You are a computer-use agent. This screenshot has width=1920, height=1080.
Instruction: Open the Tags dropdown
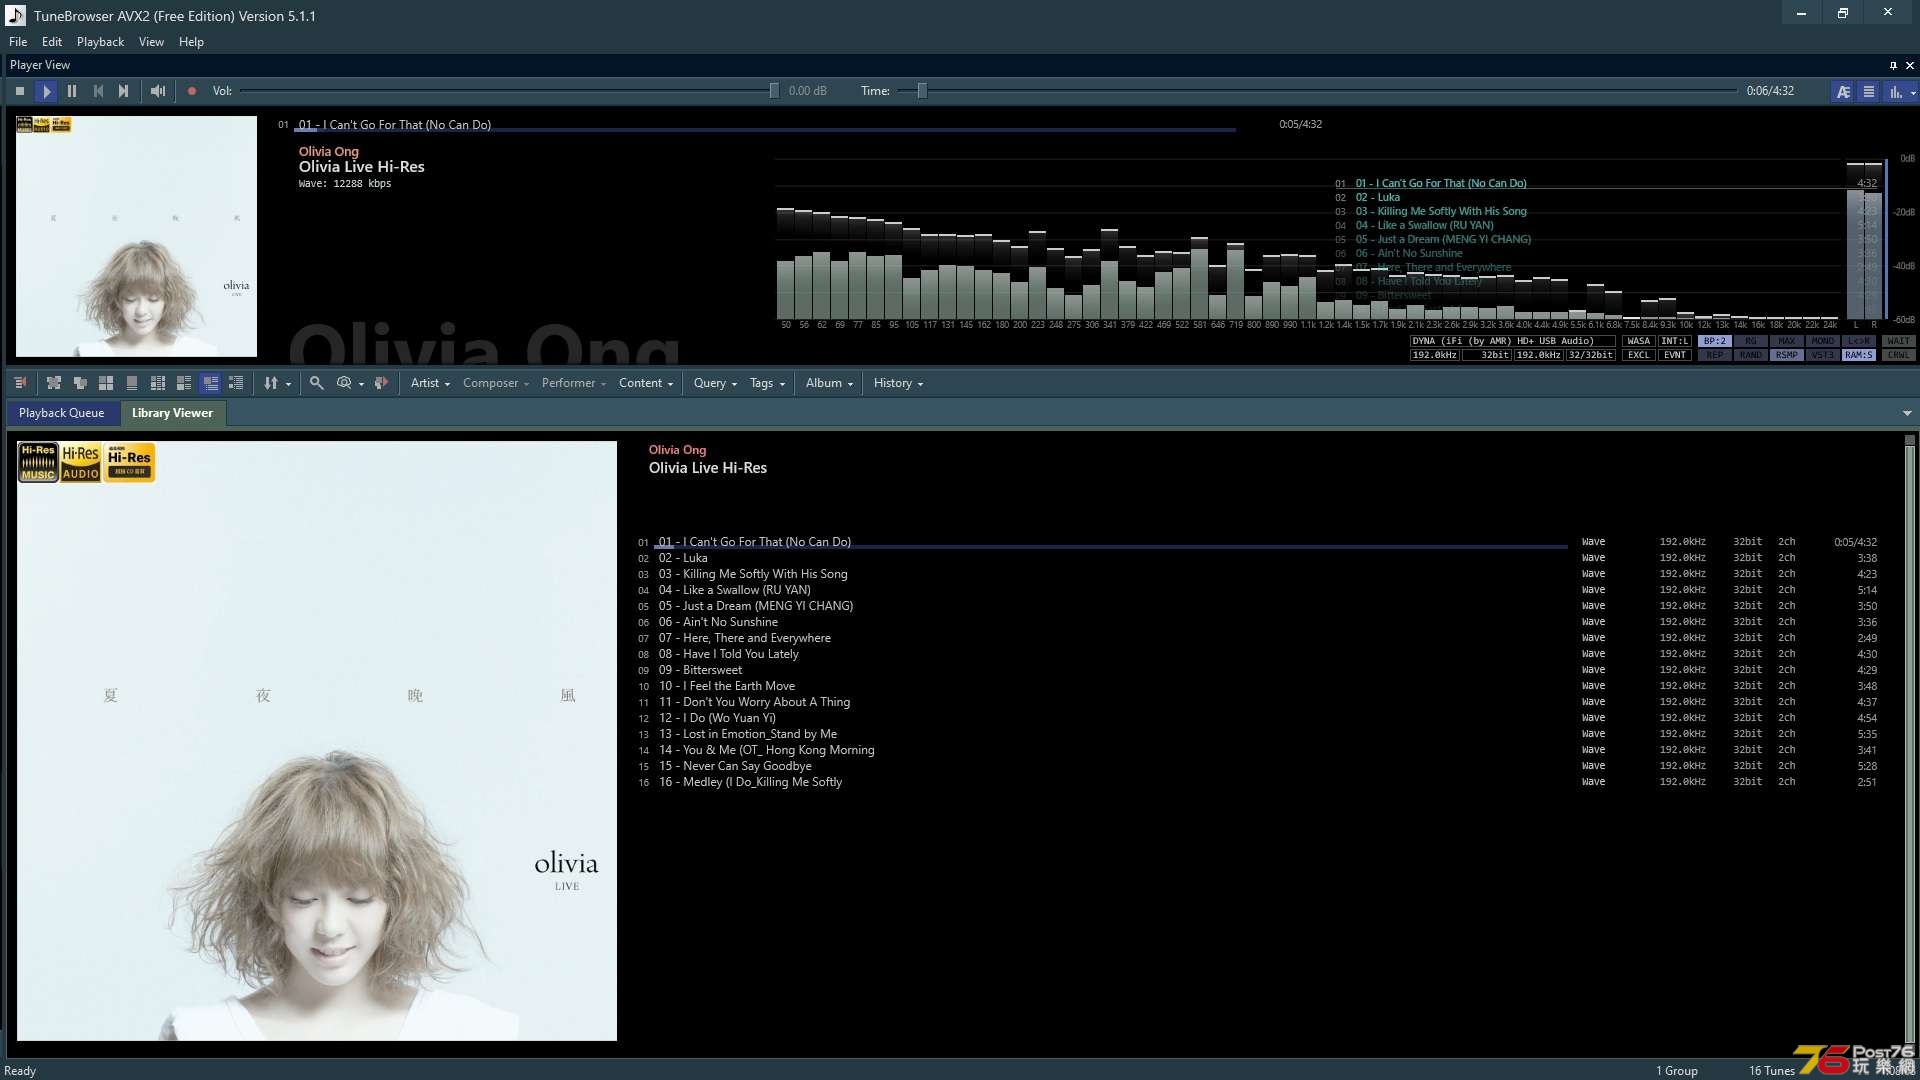(x=767, y=383)
